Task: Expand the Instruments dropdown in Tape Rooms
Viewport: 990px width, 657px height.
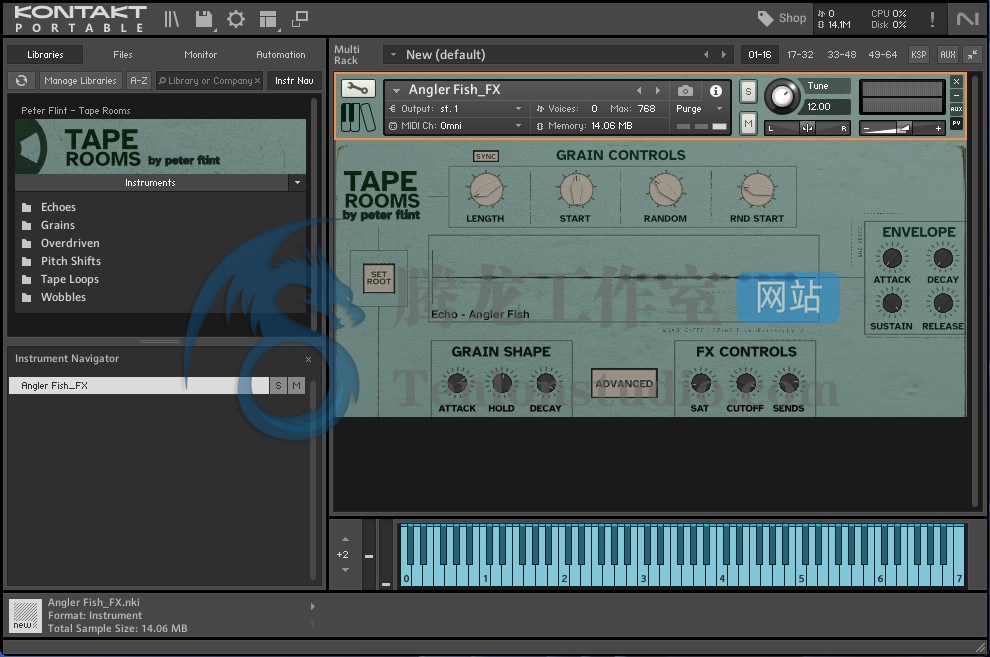Action: [x=297, y=183]
